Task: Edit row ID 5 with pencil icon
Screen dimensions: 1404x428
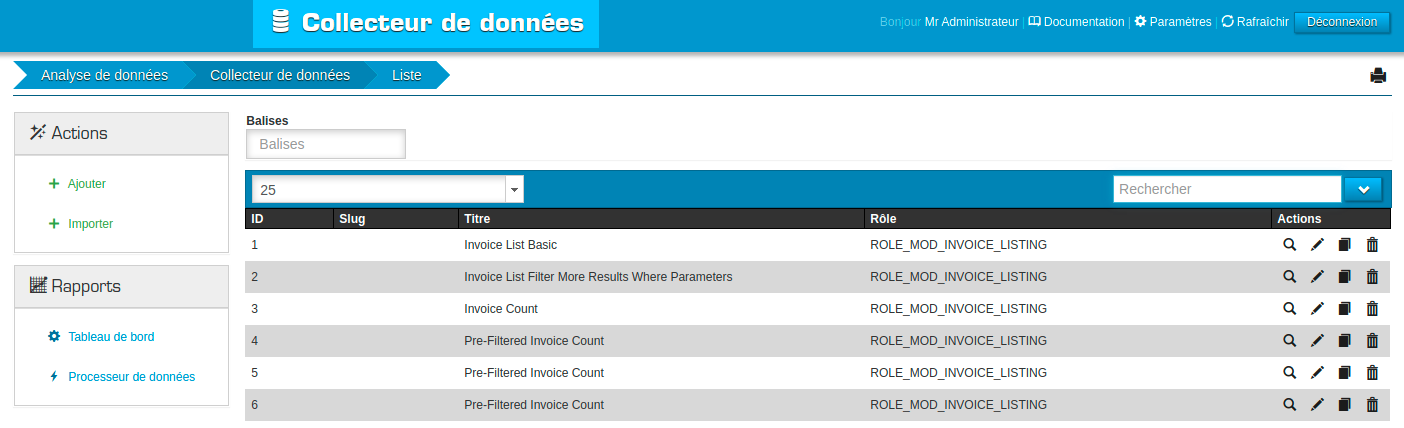Action: (x=1317, y=373)
